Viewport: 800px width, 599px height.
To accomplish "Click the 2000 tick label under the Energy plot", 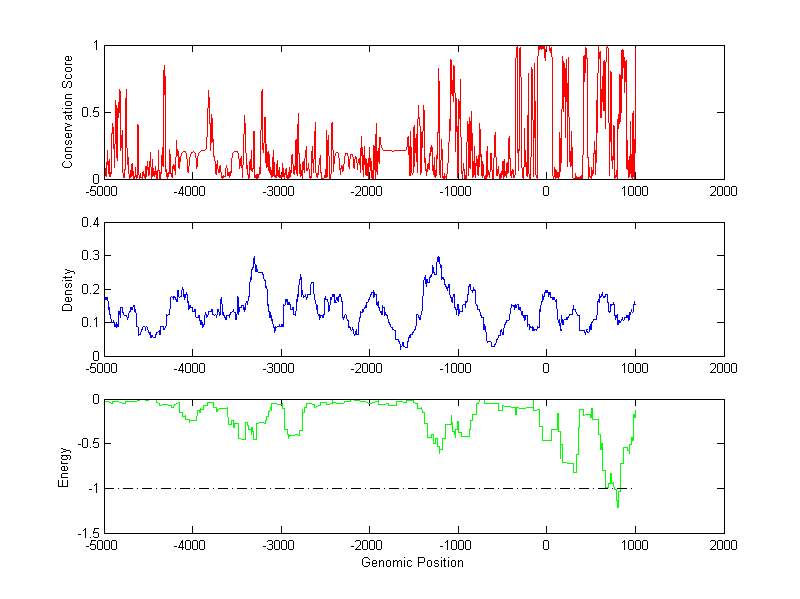I will coord(724,547).
